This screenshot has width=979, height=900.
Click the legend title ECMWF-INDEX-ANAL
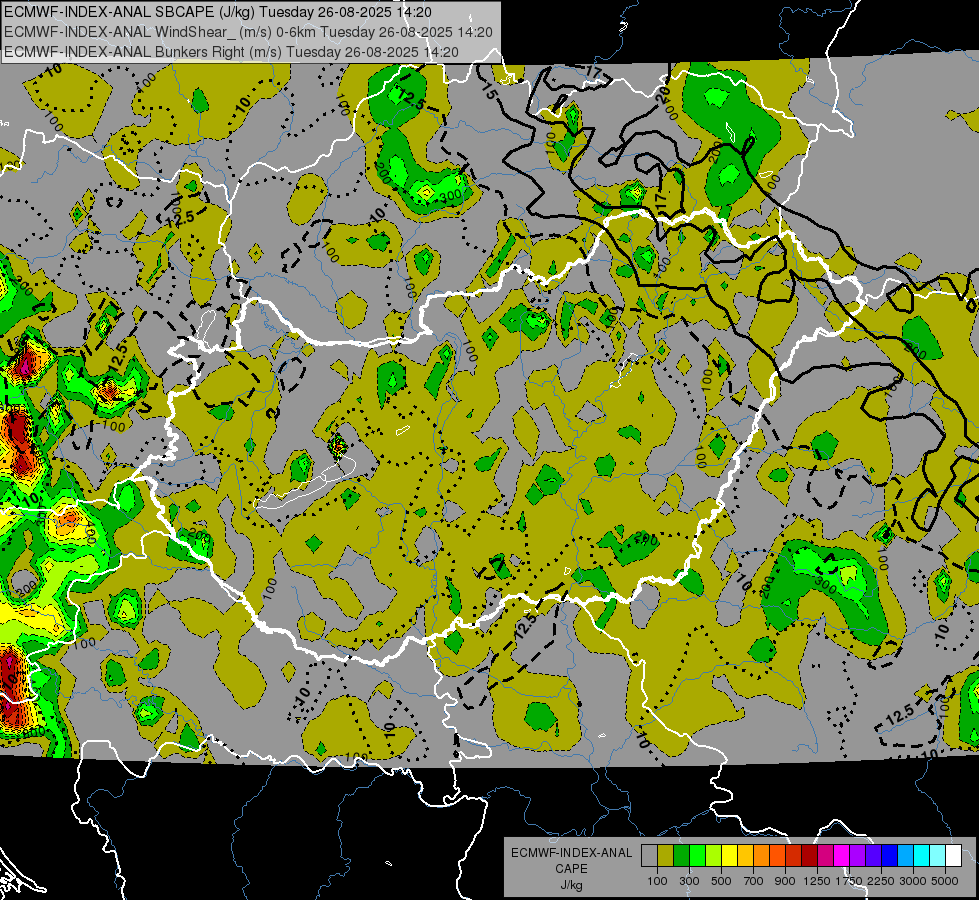571,853
